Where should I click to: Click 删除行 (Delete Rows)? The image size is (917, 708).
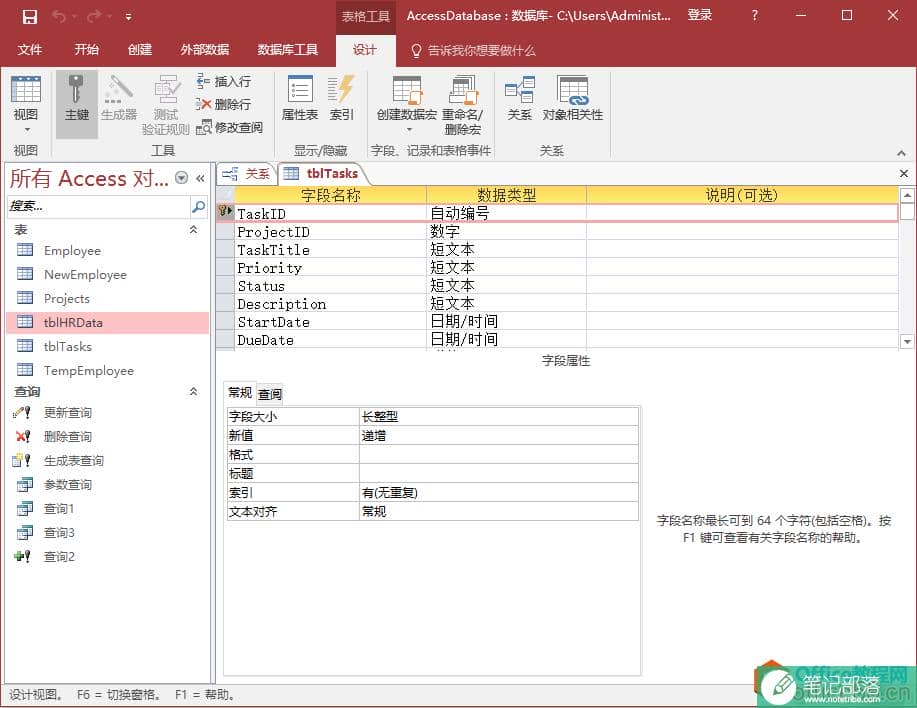(x=224, y=105)
